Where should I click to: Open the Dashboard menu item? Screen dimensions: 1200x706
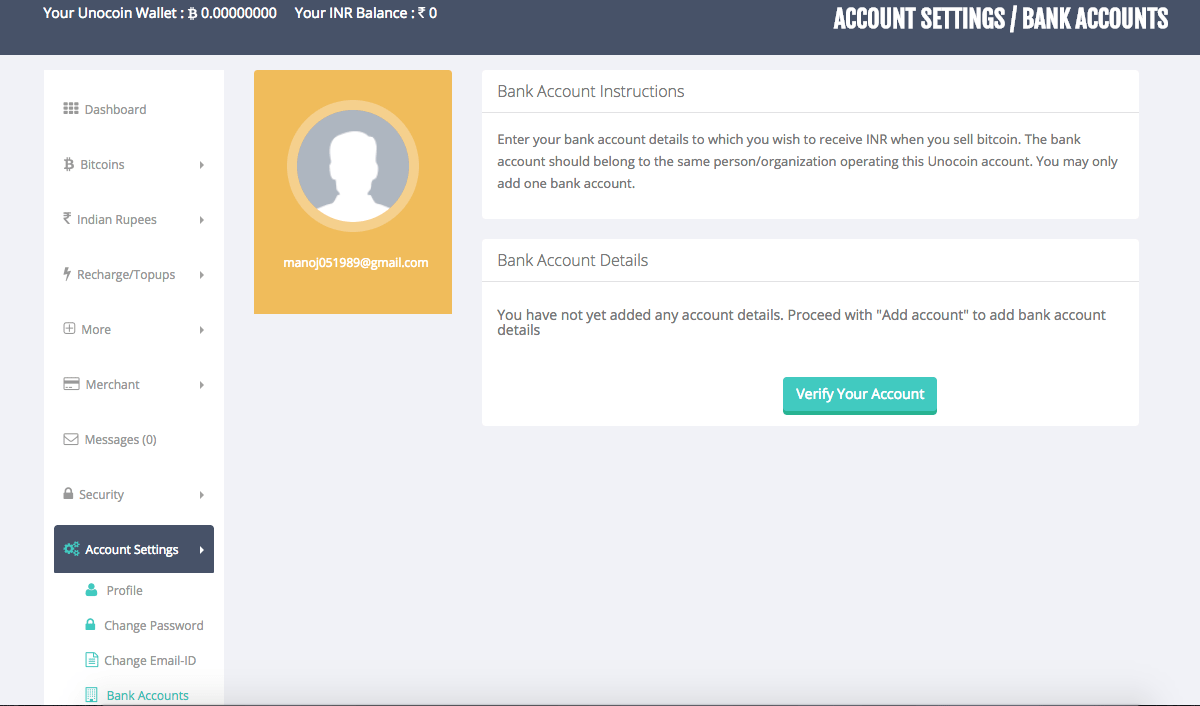[x=134, y=109]
